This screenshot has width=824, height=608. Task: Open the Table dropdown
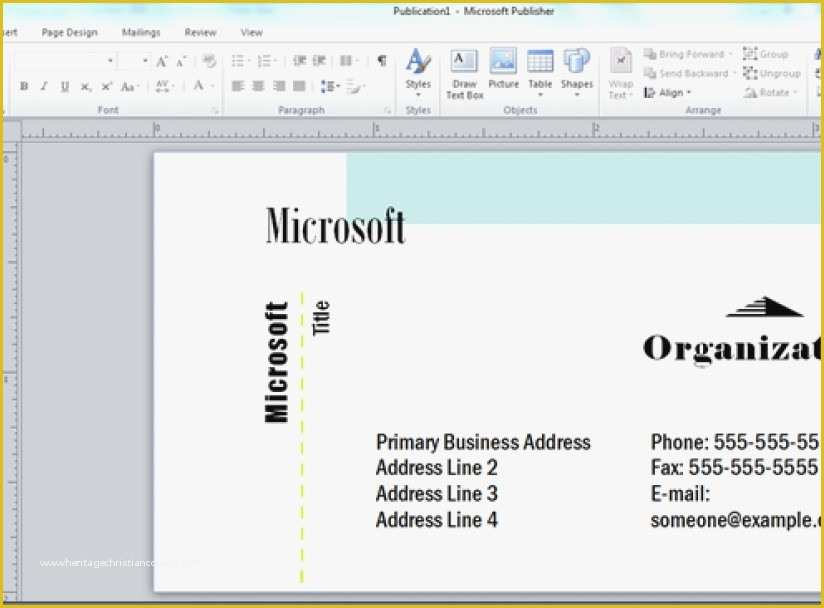tap(540, 74)
